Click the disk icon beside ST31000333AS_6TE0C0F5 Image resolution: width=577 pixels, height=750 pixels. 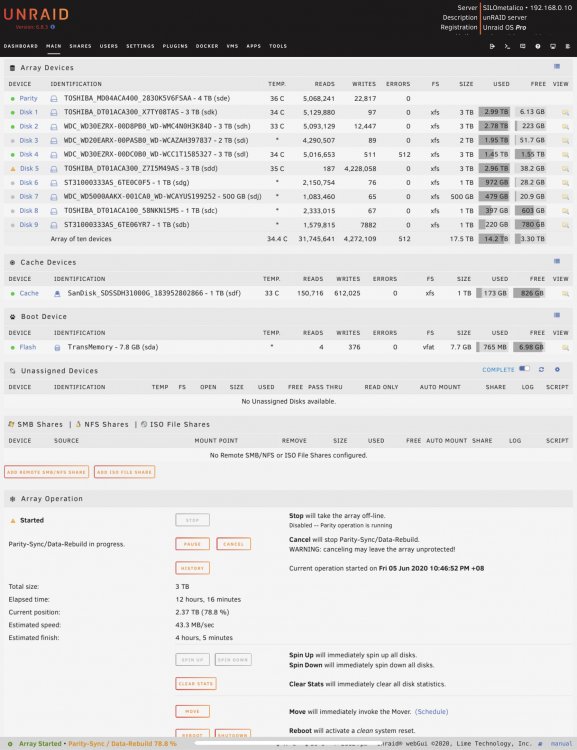click(x=54, y=183)
